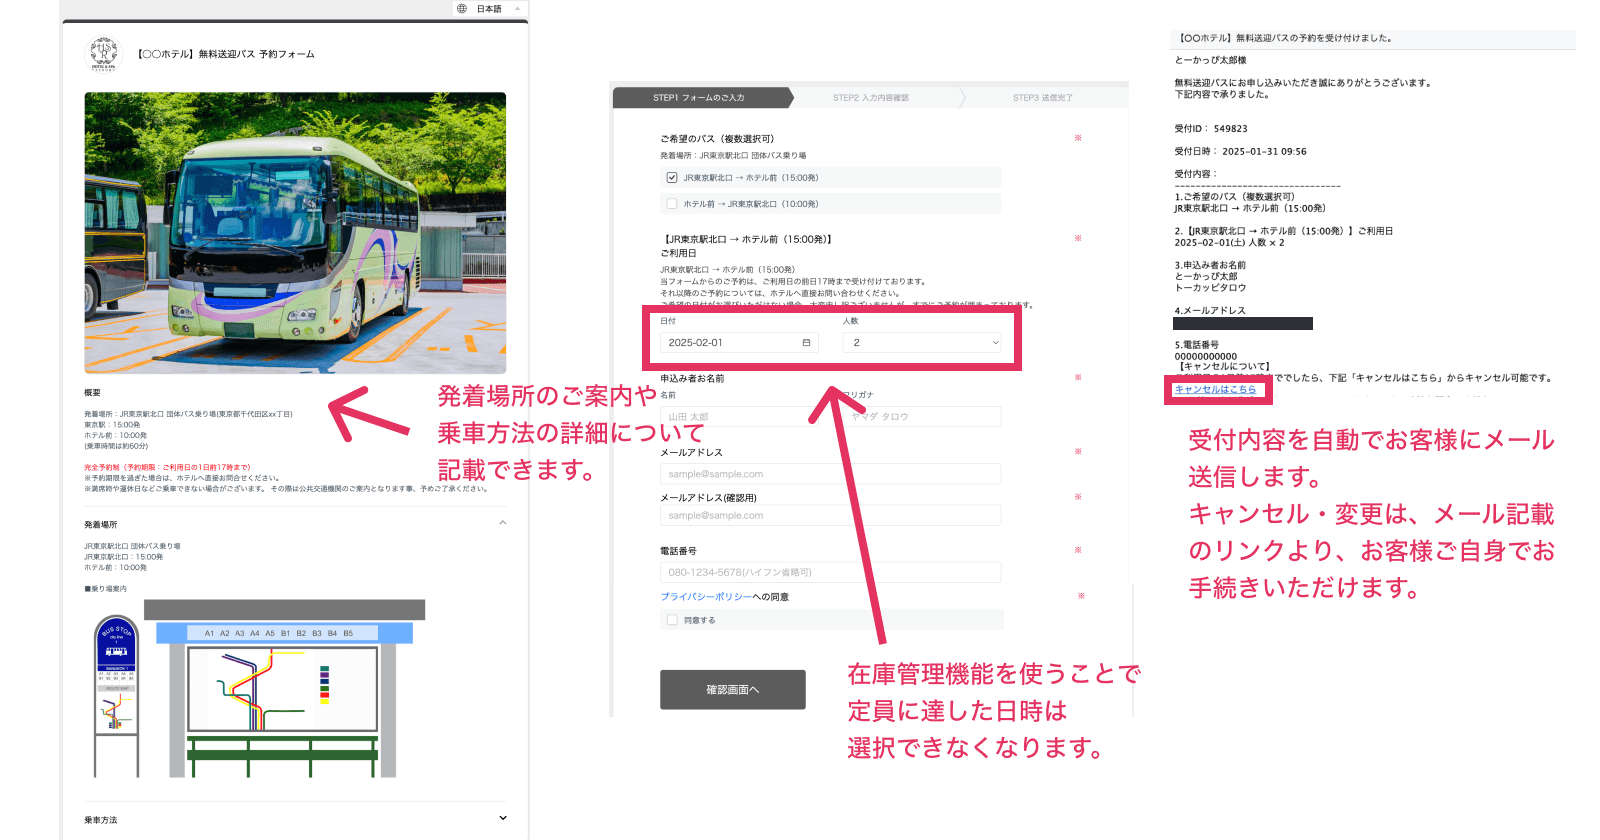Image resolution: width=1600 pixels, height=840 pixels.
Task: Tick the 同意する agreement checkbox
Action: coord(672,620)
